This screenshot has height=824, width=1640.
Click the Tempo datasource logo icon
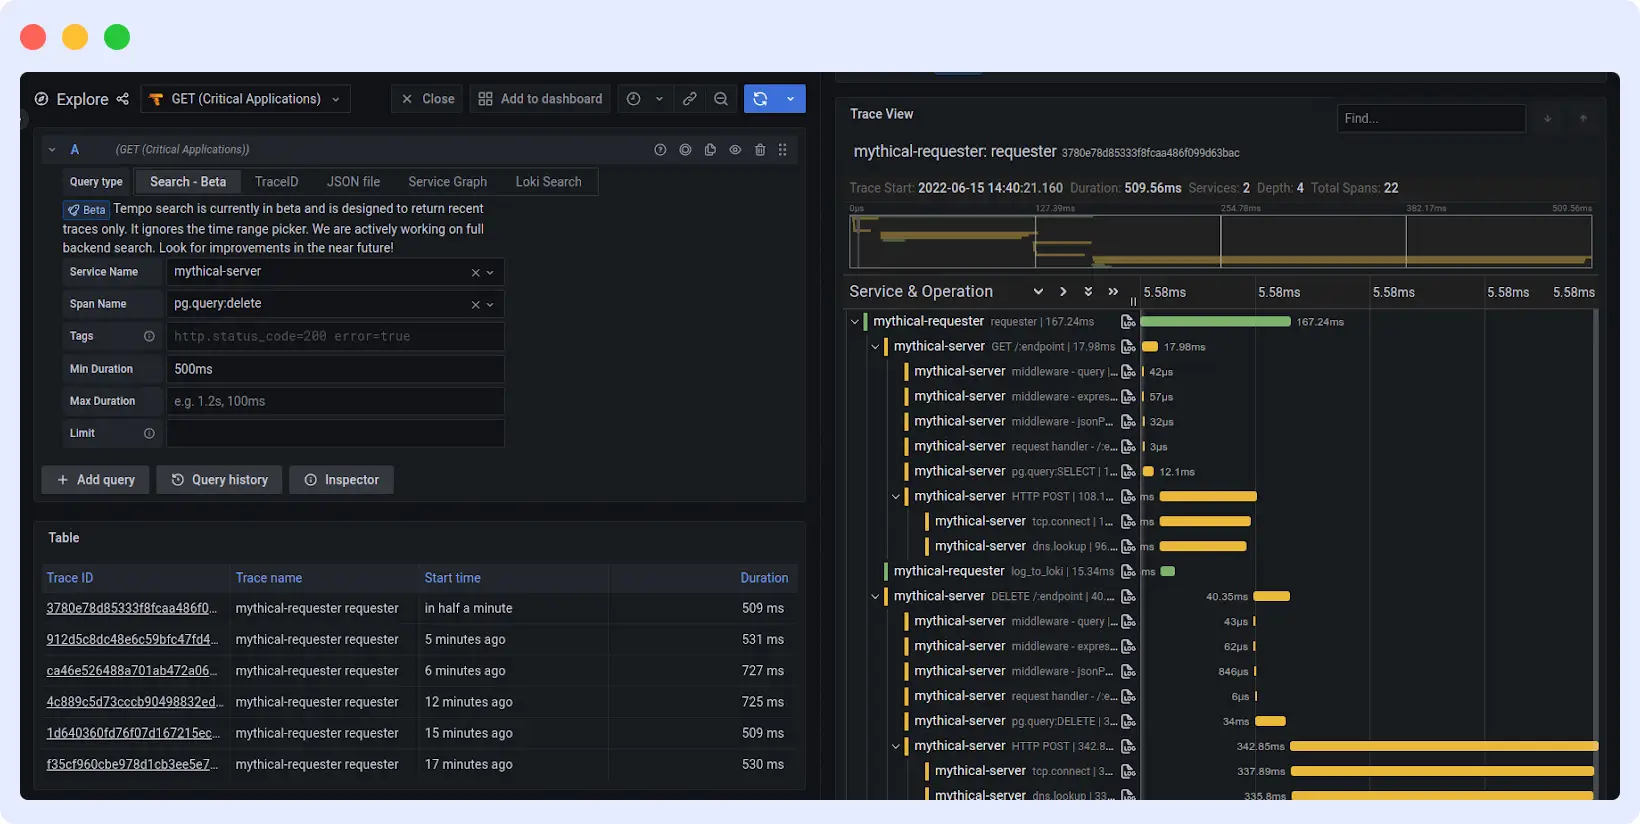(156, 99)
